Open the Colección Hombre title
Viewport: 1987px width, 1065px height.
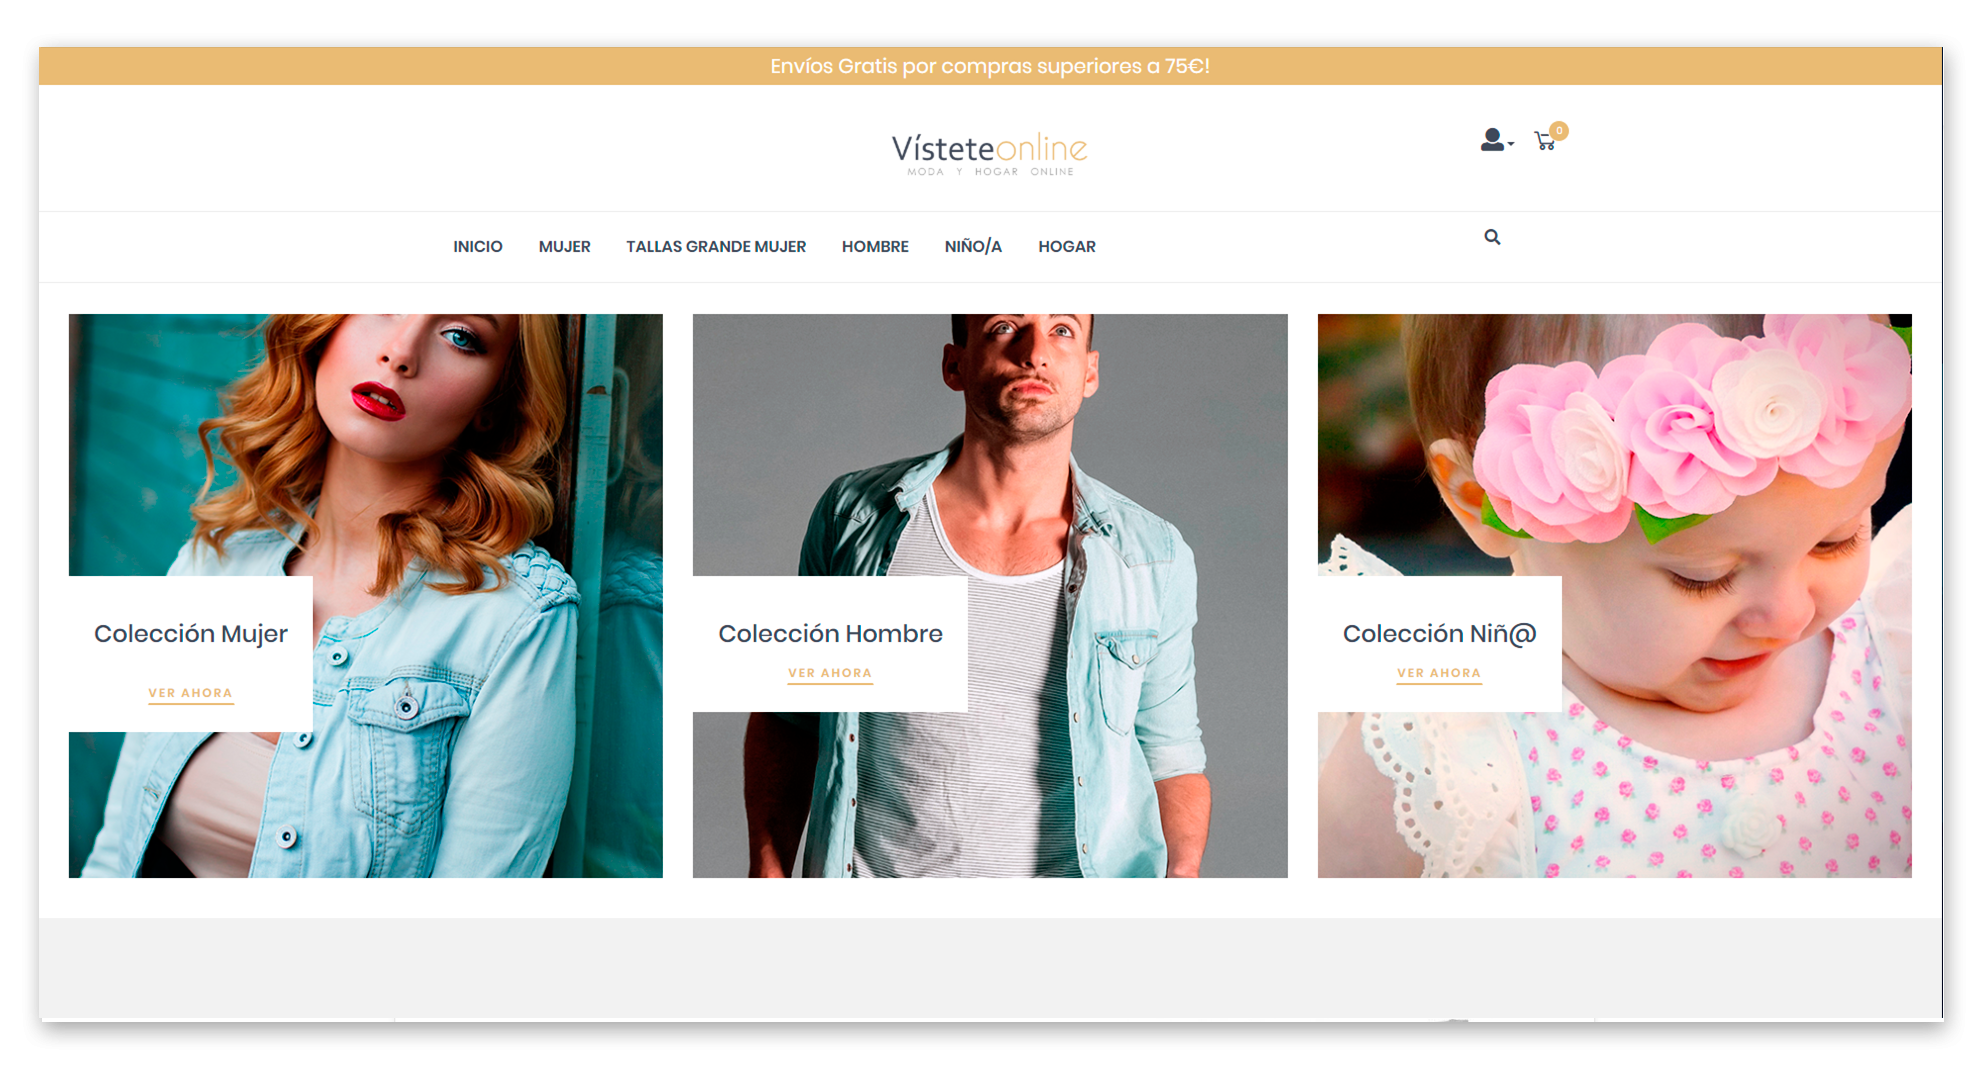(830, 634)
